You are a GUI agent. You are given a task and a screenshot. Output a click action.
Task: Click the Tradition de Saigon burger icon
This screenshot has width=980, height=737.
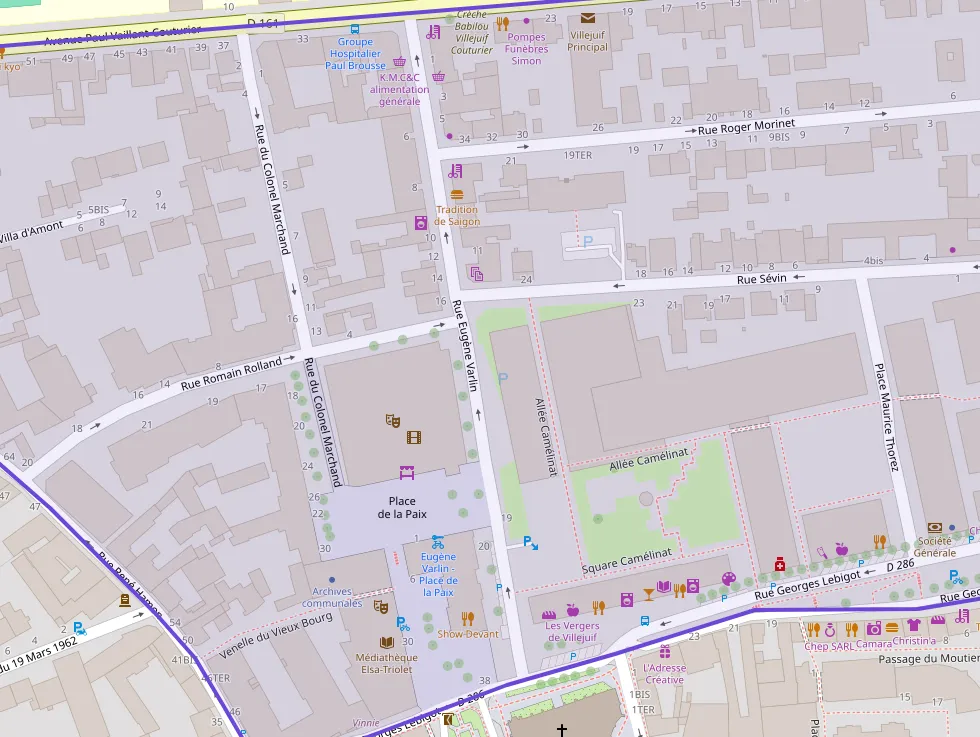pos(457,194)
